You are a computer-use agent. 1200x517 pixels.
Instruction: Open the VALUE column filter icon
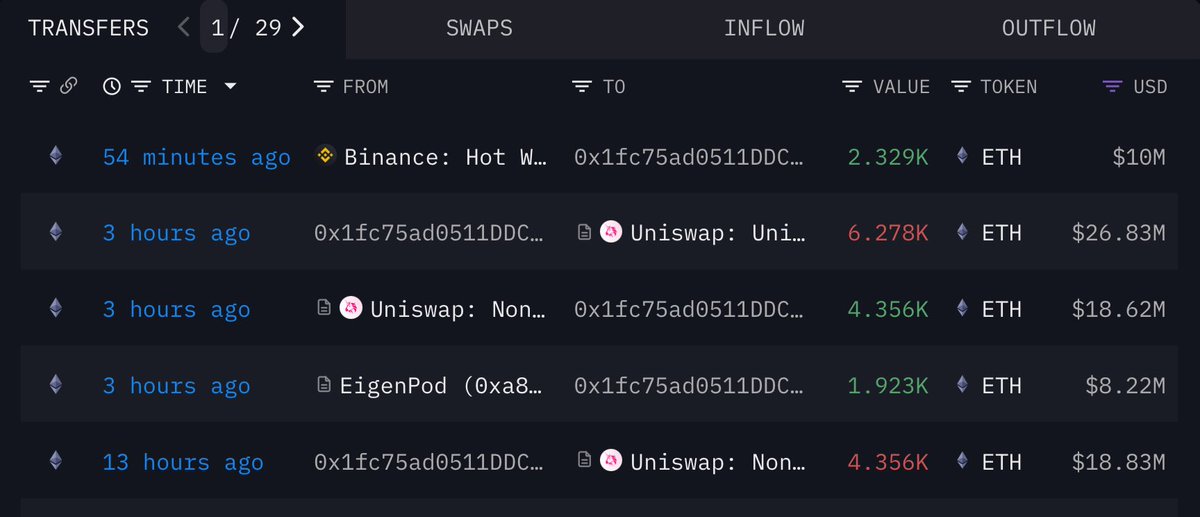click(852, 87)
